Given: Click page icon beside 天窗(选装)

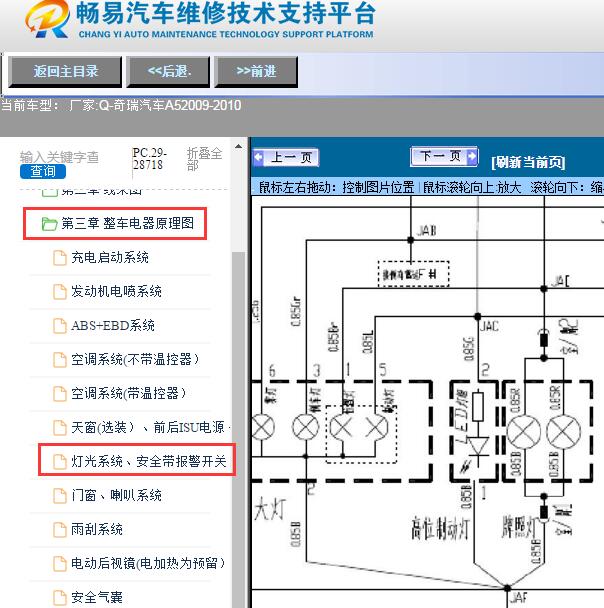Looking at the screenshot, I should coord(60,428).
